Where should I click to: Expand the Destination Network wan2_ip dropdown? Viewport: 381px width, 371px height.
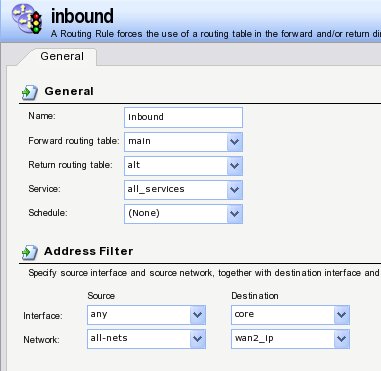tap(290, 339)
